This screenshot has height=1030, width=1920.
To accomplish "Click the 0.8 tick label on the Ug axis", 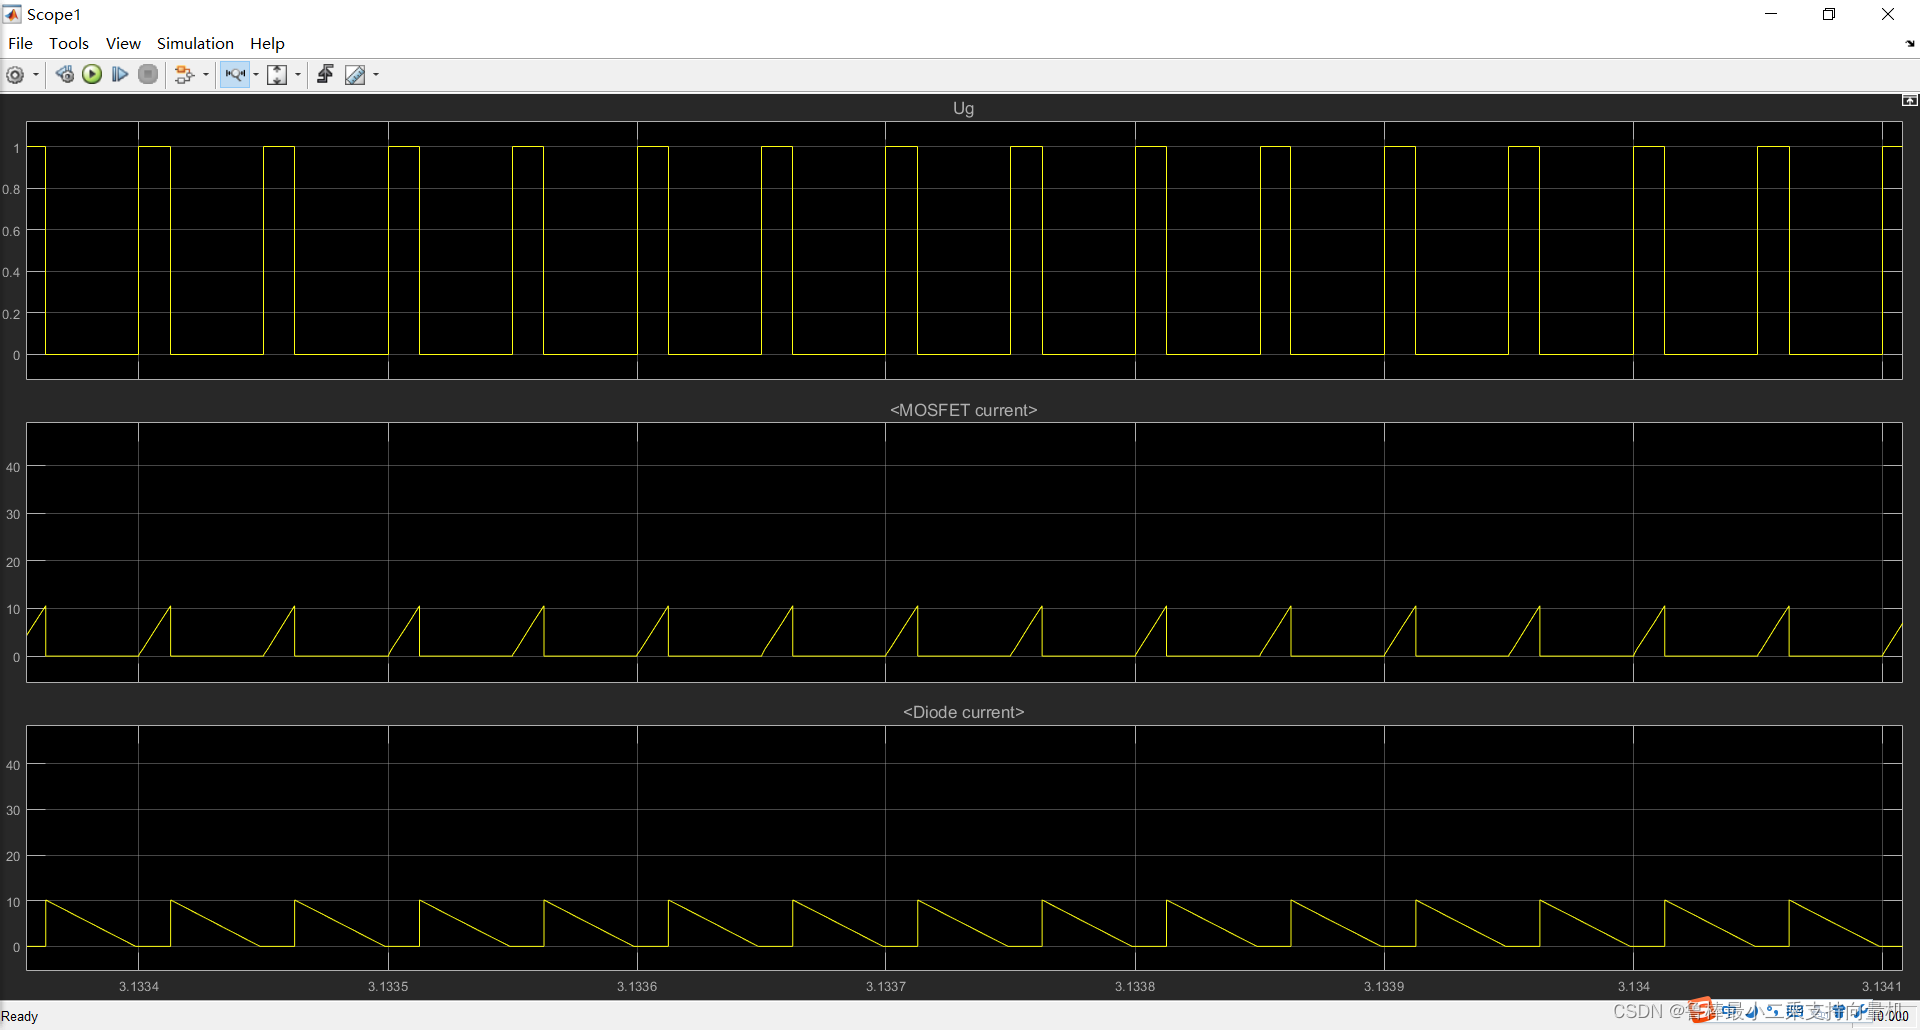I will tap(11, 189).
